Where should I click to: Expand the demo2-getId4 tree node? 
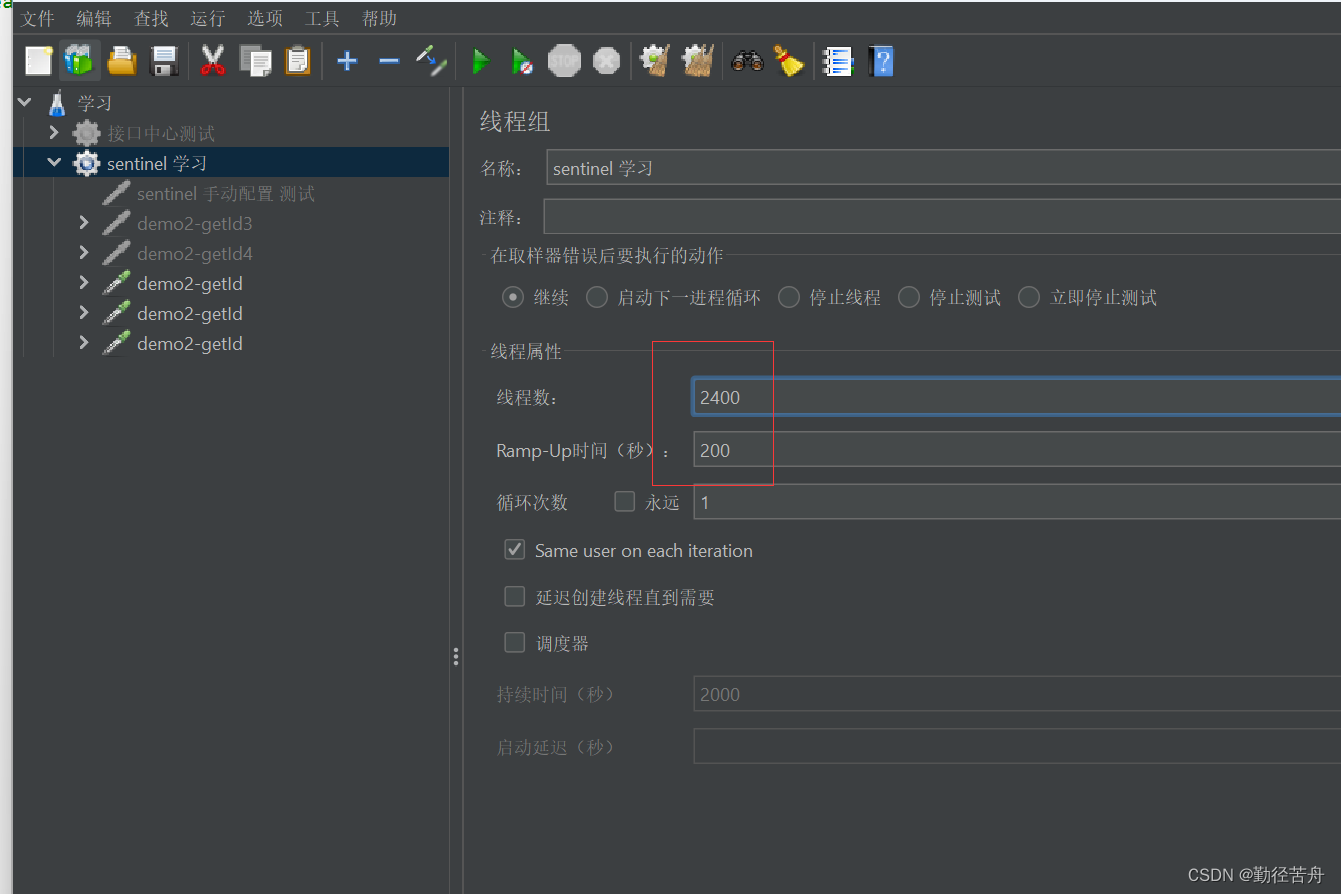(x=84, y=252)
